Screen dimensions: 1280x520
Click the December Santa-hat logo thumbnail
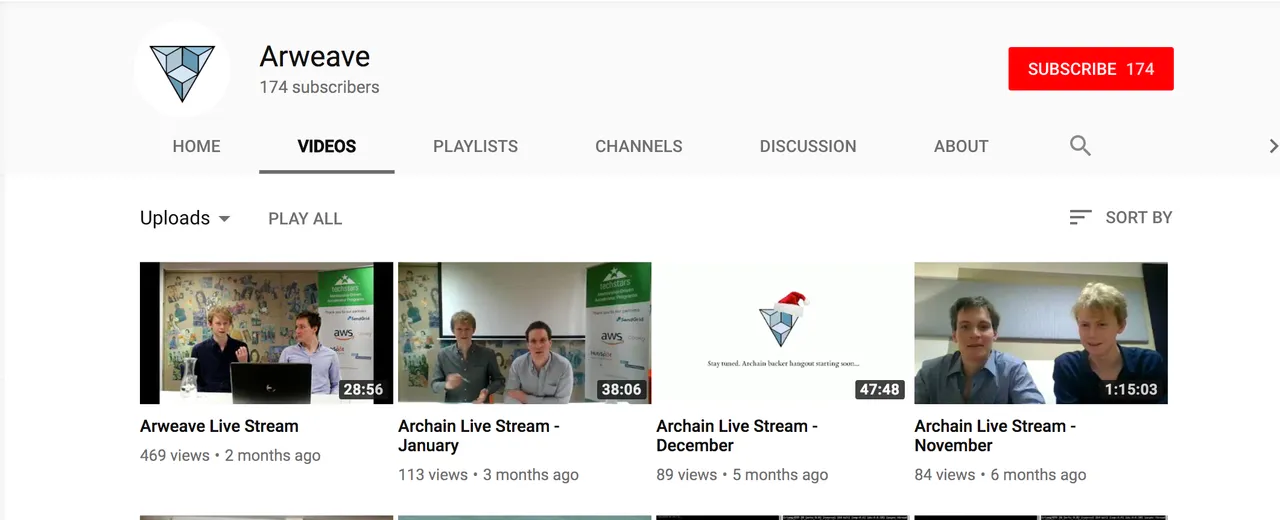click(782, 333)
